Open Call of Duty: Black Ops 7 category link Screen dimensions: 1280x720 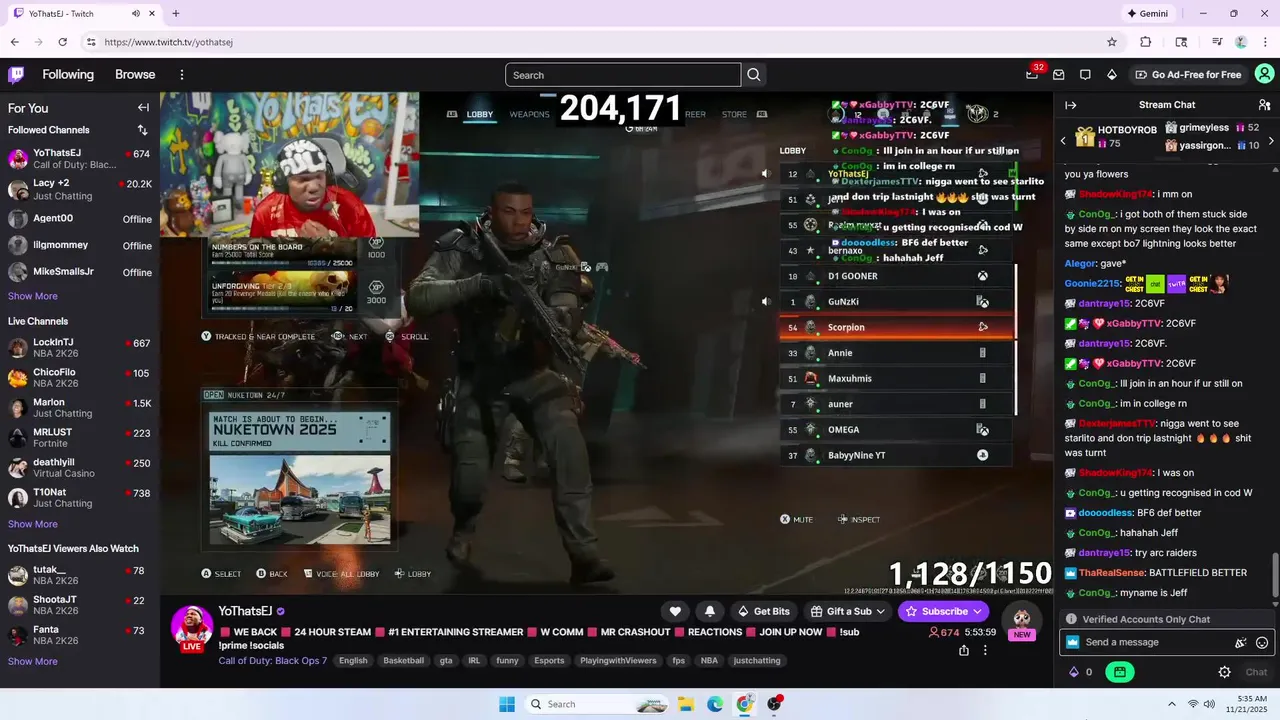(273, 661)
